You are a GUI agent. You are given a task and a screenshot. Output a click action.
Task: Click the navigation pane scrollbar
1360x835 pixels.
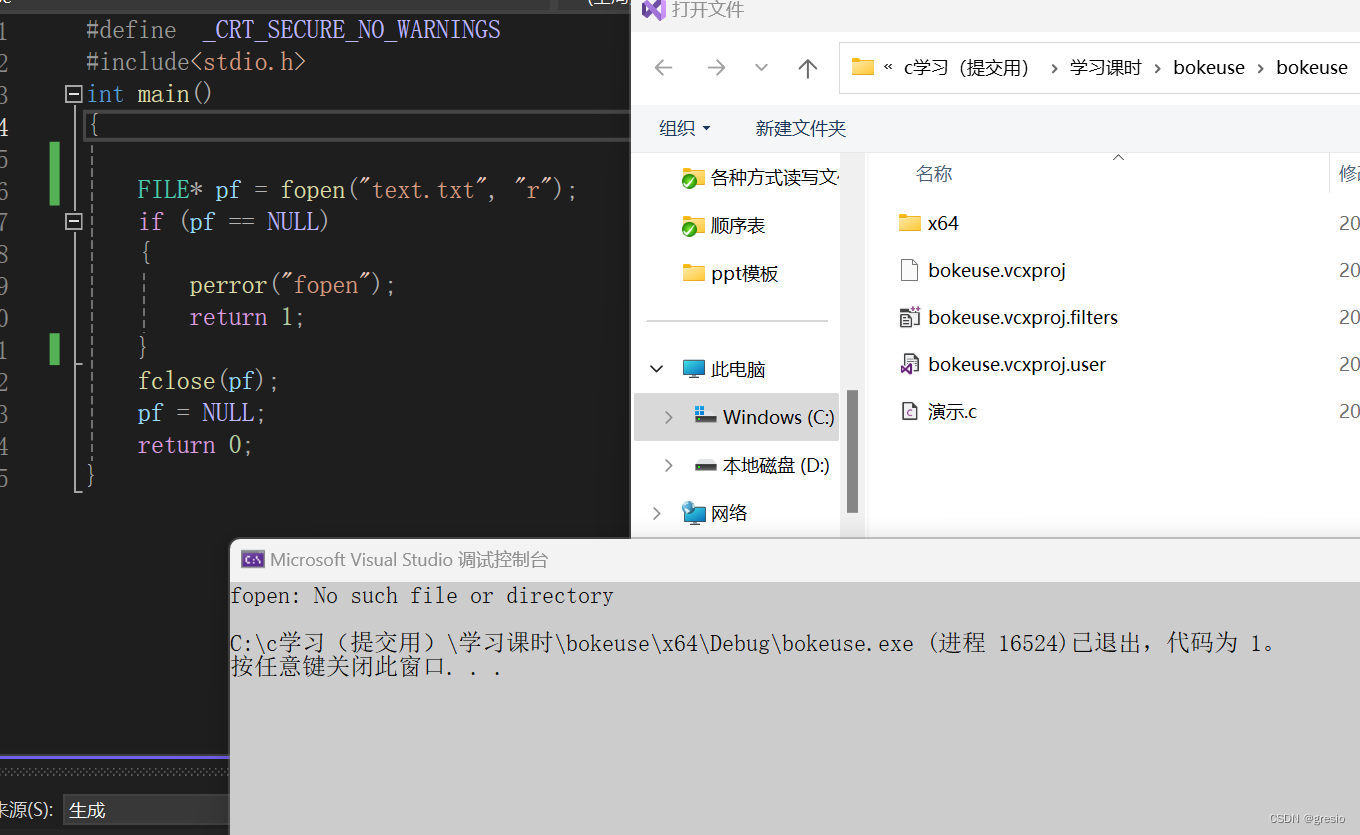[852, 450]
